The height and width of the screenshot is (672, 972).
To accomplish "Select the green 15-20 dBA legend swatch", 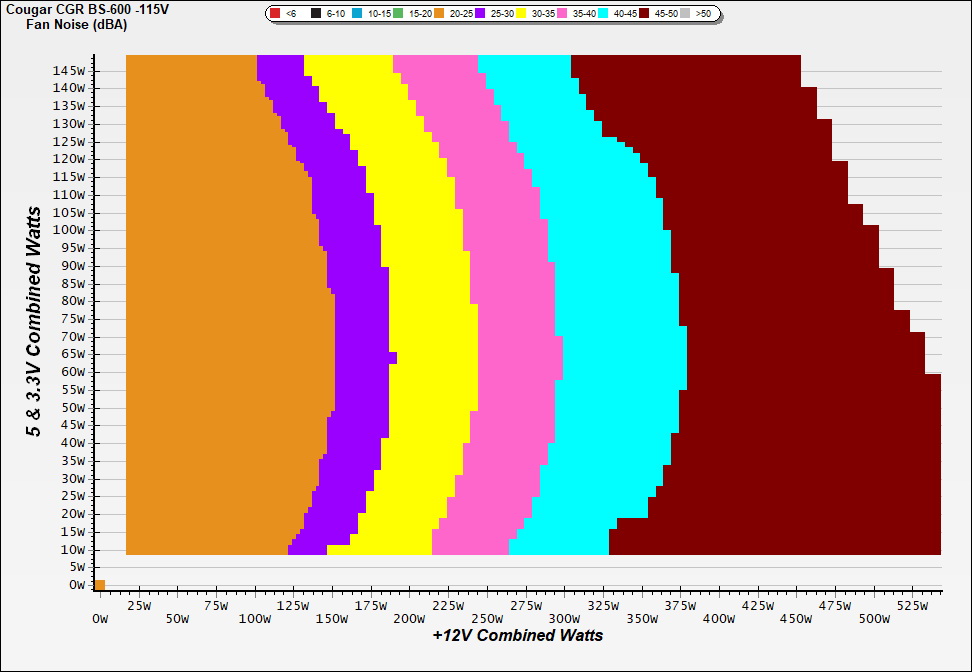I will tap(399, 14).
